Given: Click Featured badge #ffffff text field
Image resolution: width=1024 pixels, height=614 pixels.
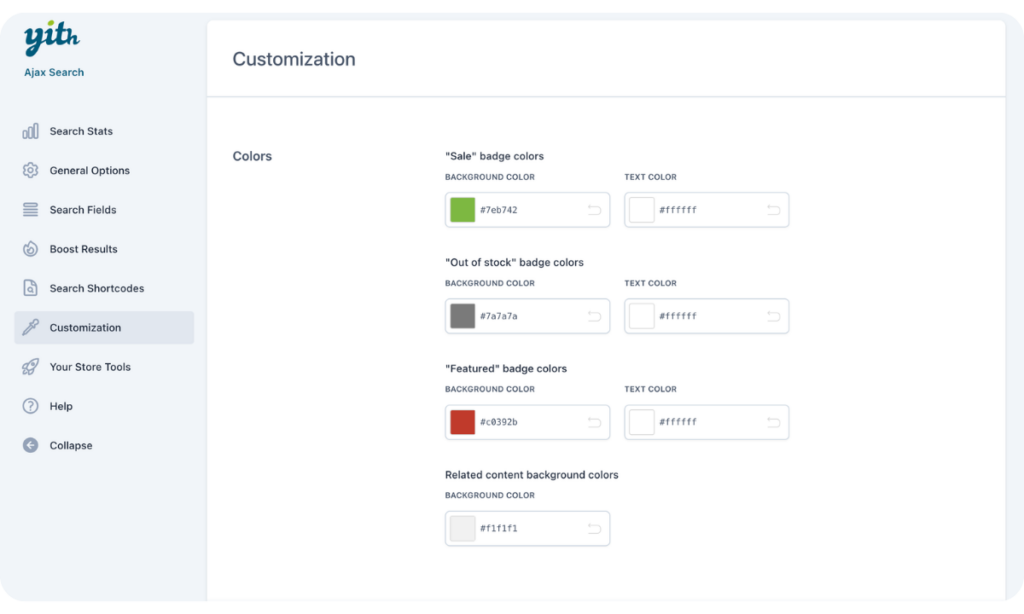Looking at the screenshot, I should click(x=707, y=422).
